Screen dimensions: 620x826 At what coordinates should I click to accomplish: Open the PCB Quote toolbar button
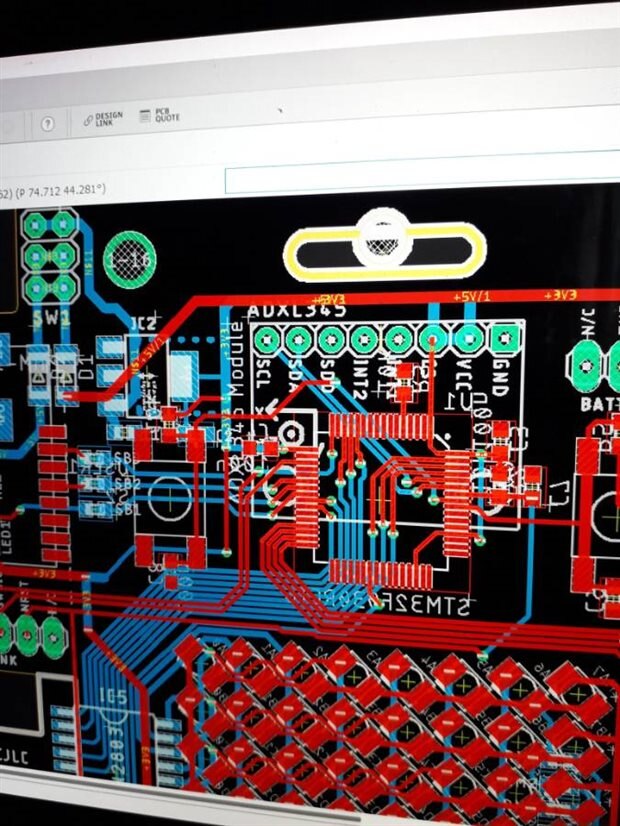coord(160,116)
